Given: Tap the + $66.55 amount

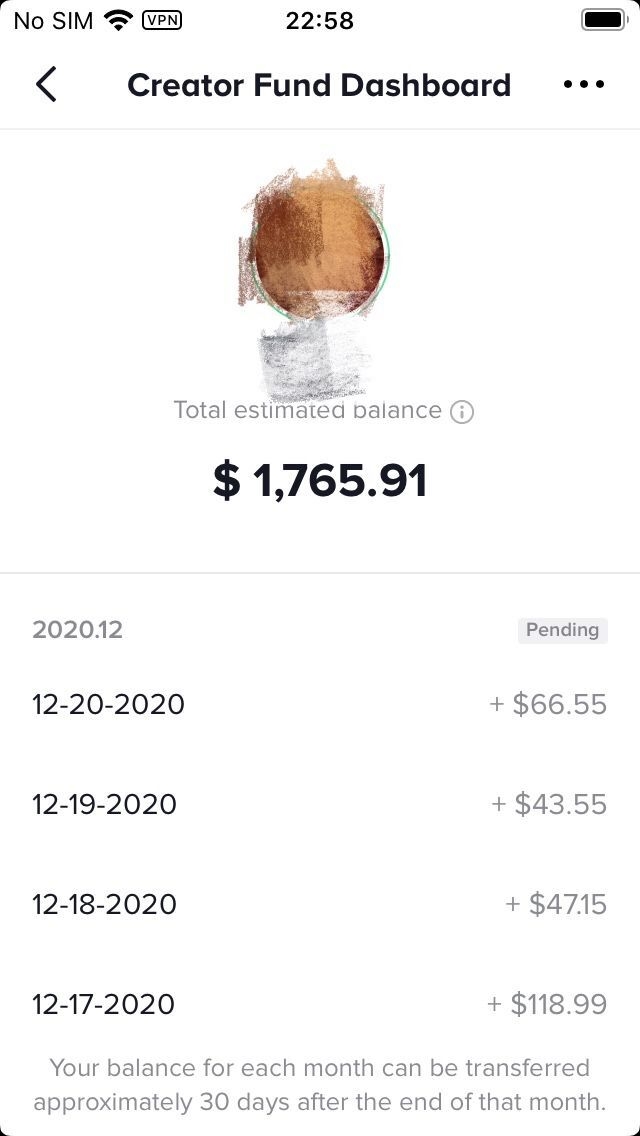Looking at the screenshot, I should 548,704.
